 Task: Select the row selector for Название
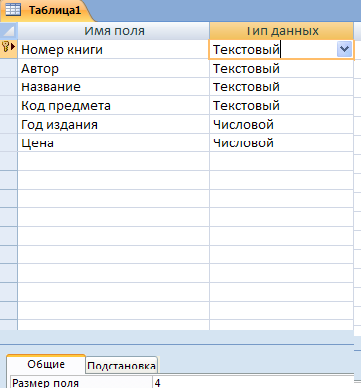[x=9, y=87]
